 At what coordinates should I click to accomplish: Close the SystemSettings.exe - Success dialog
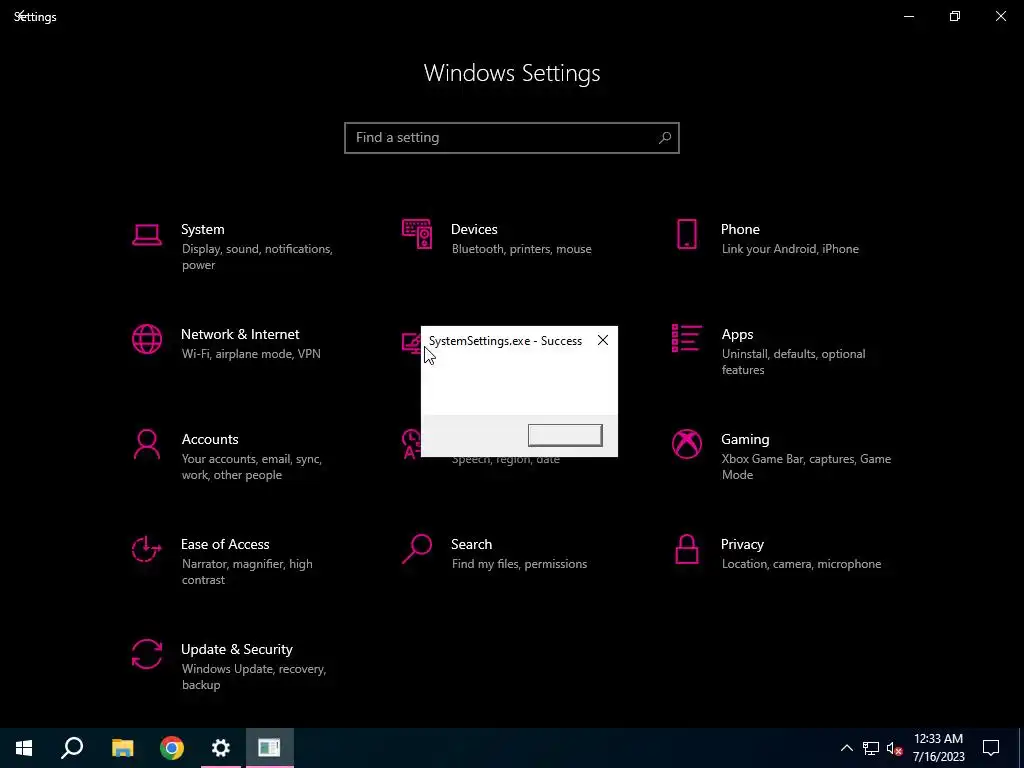tap(603, 340)
